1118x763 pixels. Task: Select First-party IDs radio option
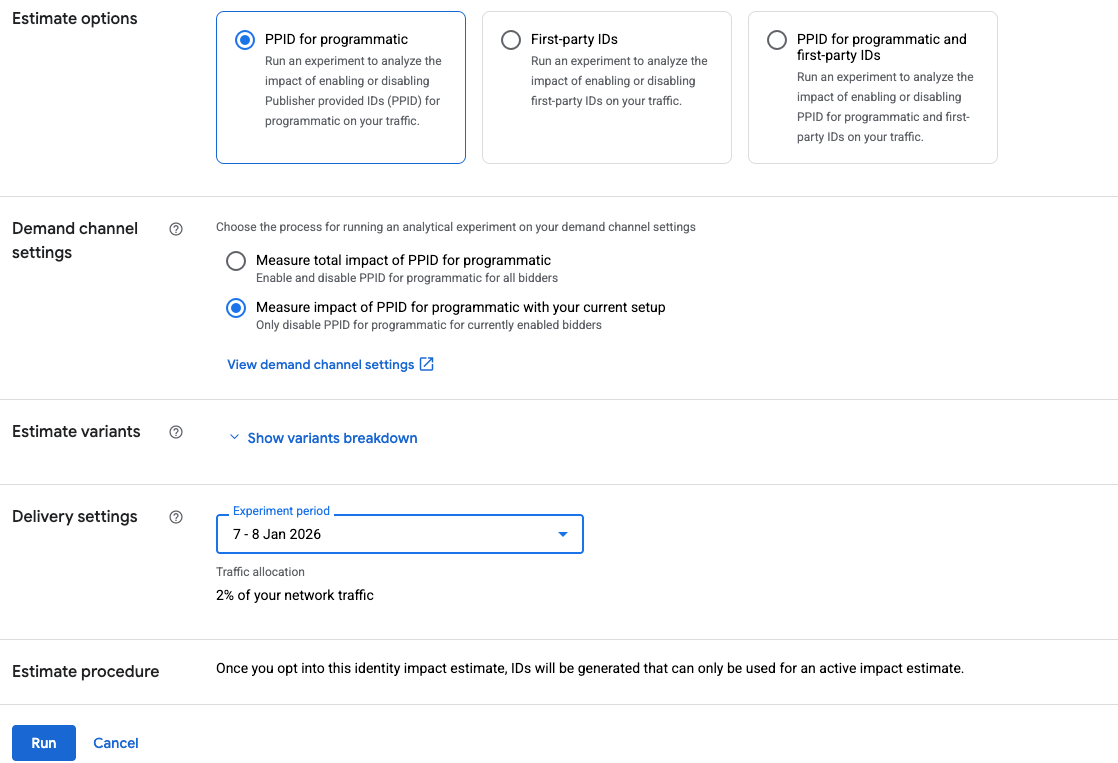point(510,40)
